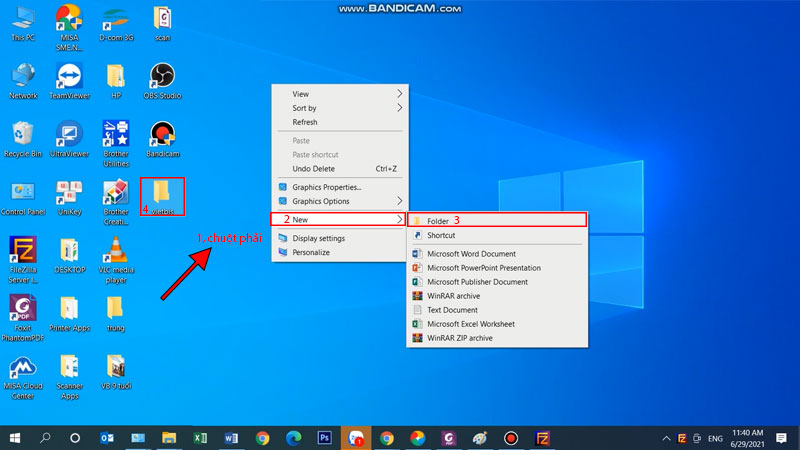Choose Folder in the New submenu
Screen dimensions: 800x450
click(438, 220)
